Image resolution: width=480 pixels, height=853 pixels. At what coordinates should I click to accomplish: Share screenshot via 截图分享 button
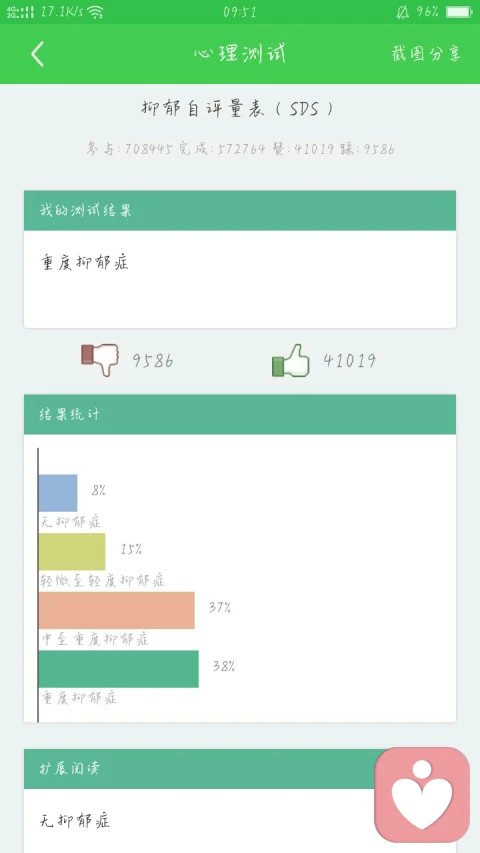pyautogui.click(x=426, y=54)
